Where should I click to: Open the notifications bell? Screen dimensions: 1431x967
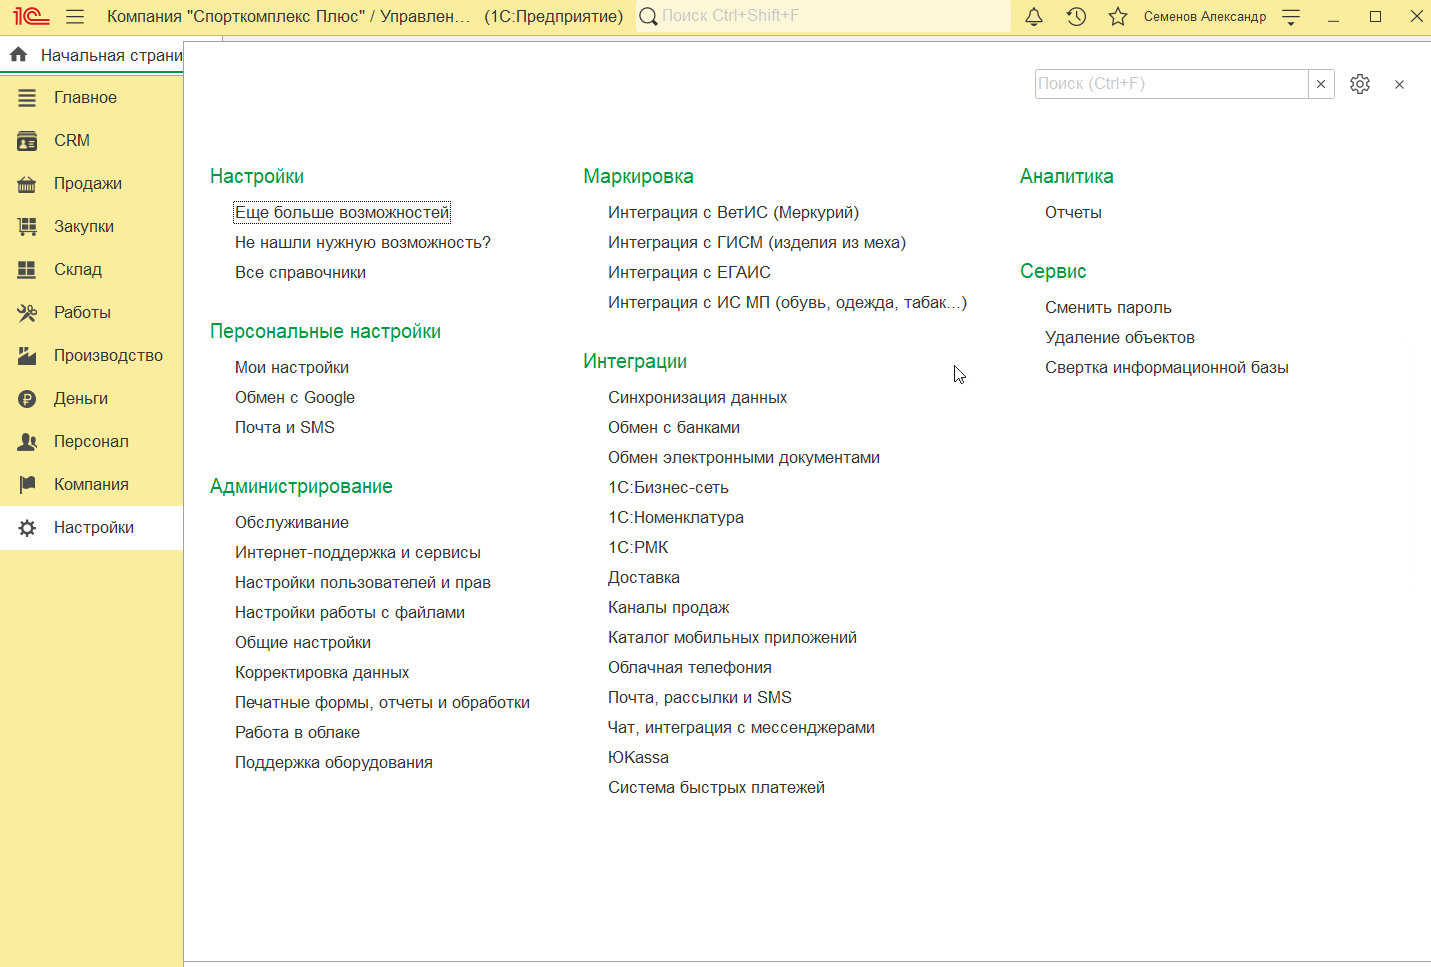coord(1034,16)
